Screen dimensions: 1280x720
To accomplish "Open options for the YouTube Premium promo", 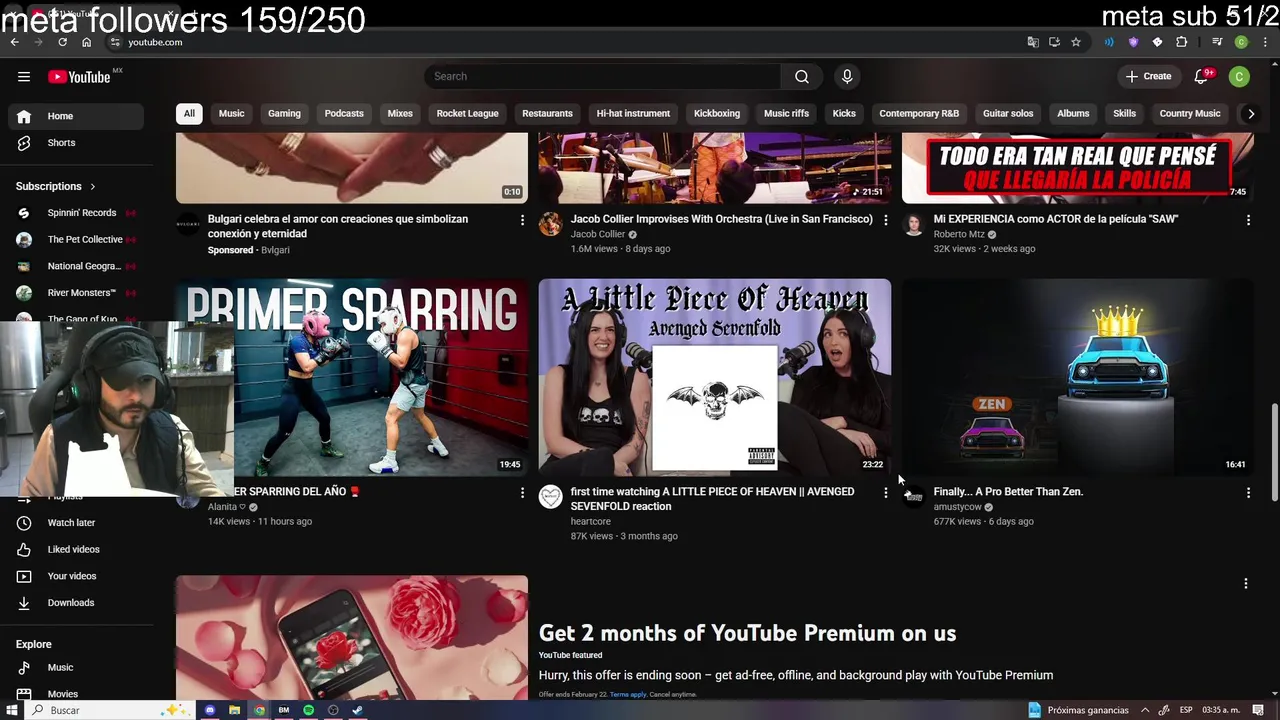I will point(1245,584).
